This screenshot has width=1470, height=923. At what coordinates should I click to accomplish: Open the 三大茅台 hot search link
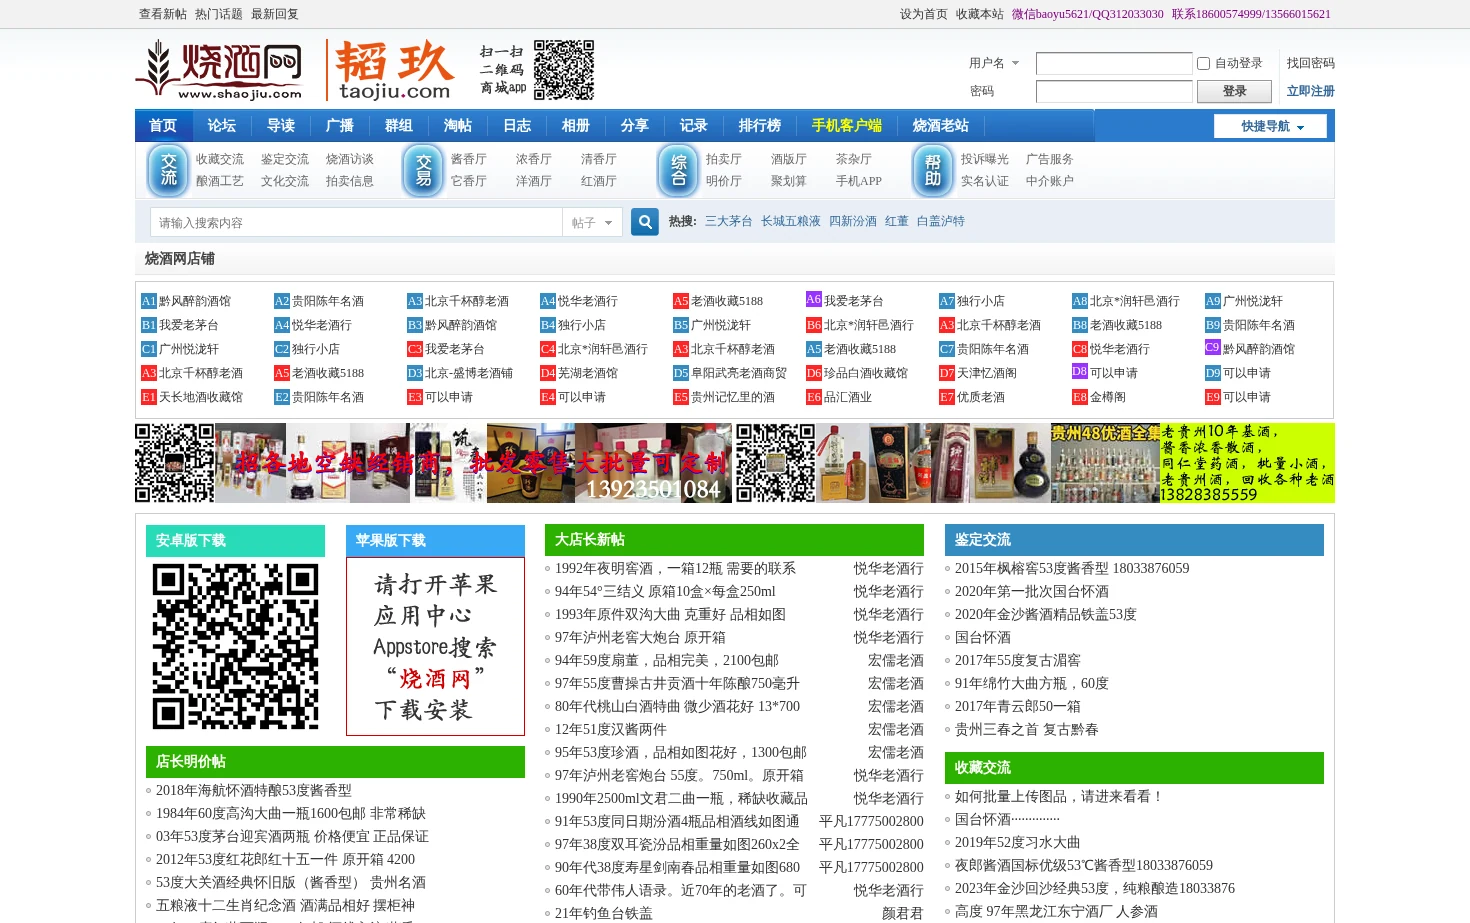pos(729,221)
